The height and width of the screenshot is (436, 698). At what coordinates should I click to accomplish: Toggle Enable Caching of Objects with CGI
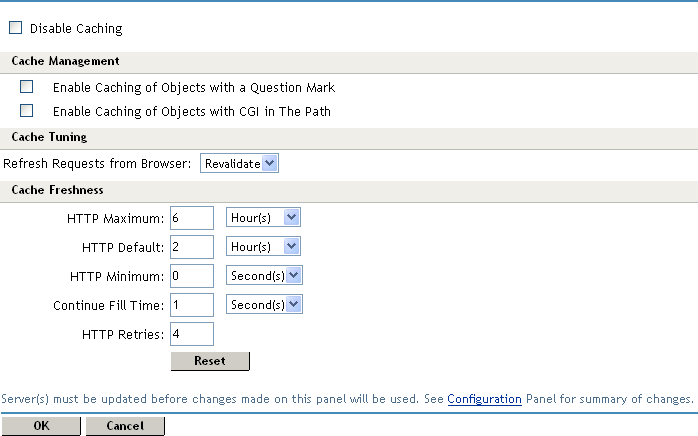point(27,111)
